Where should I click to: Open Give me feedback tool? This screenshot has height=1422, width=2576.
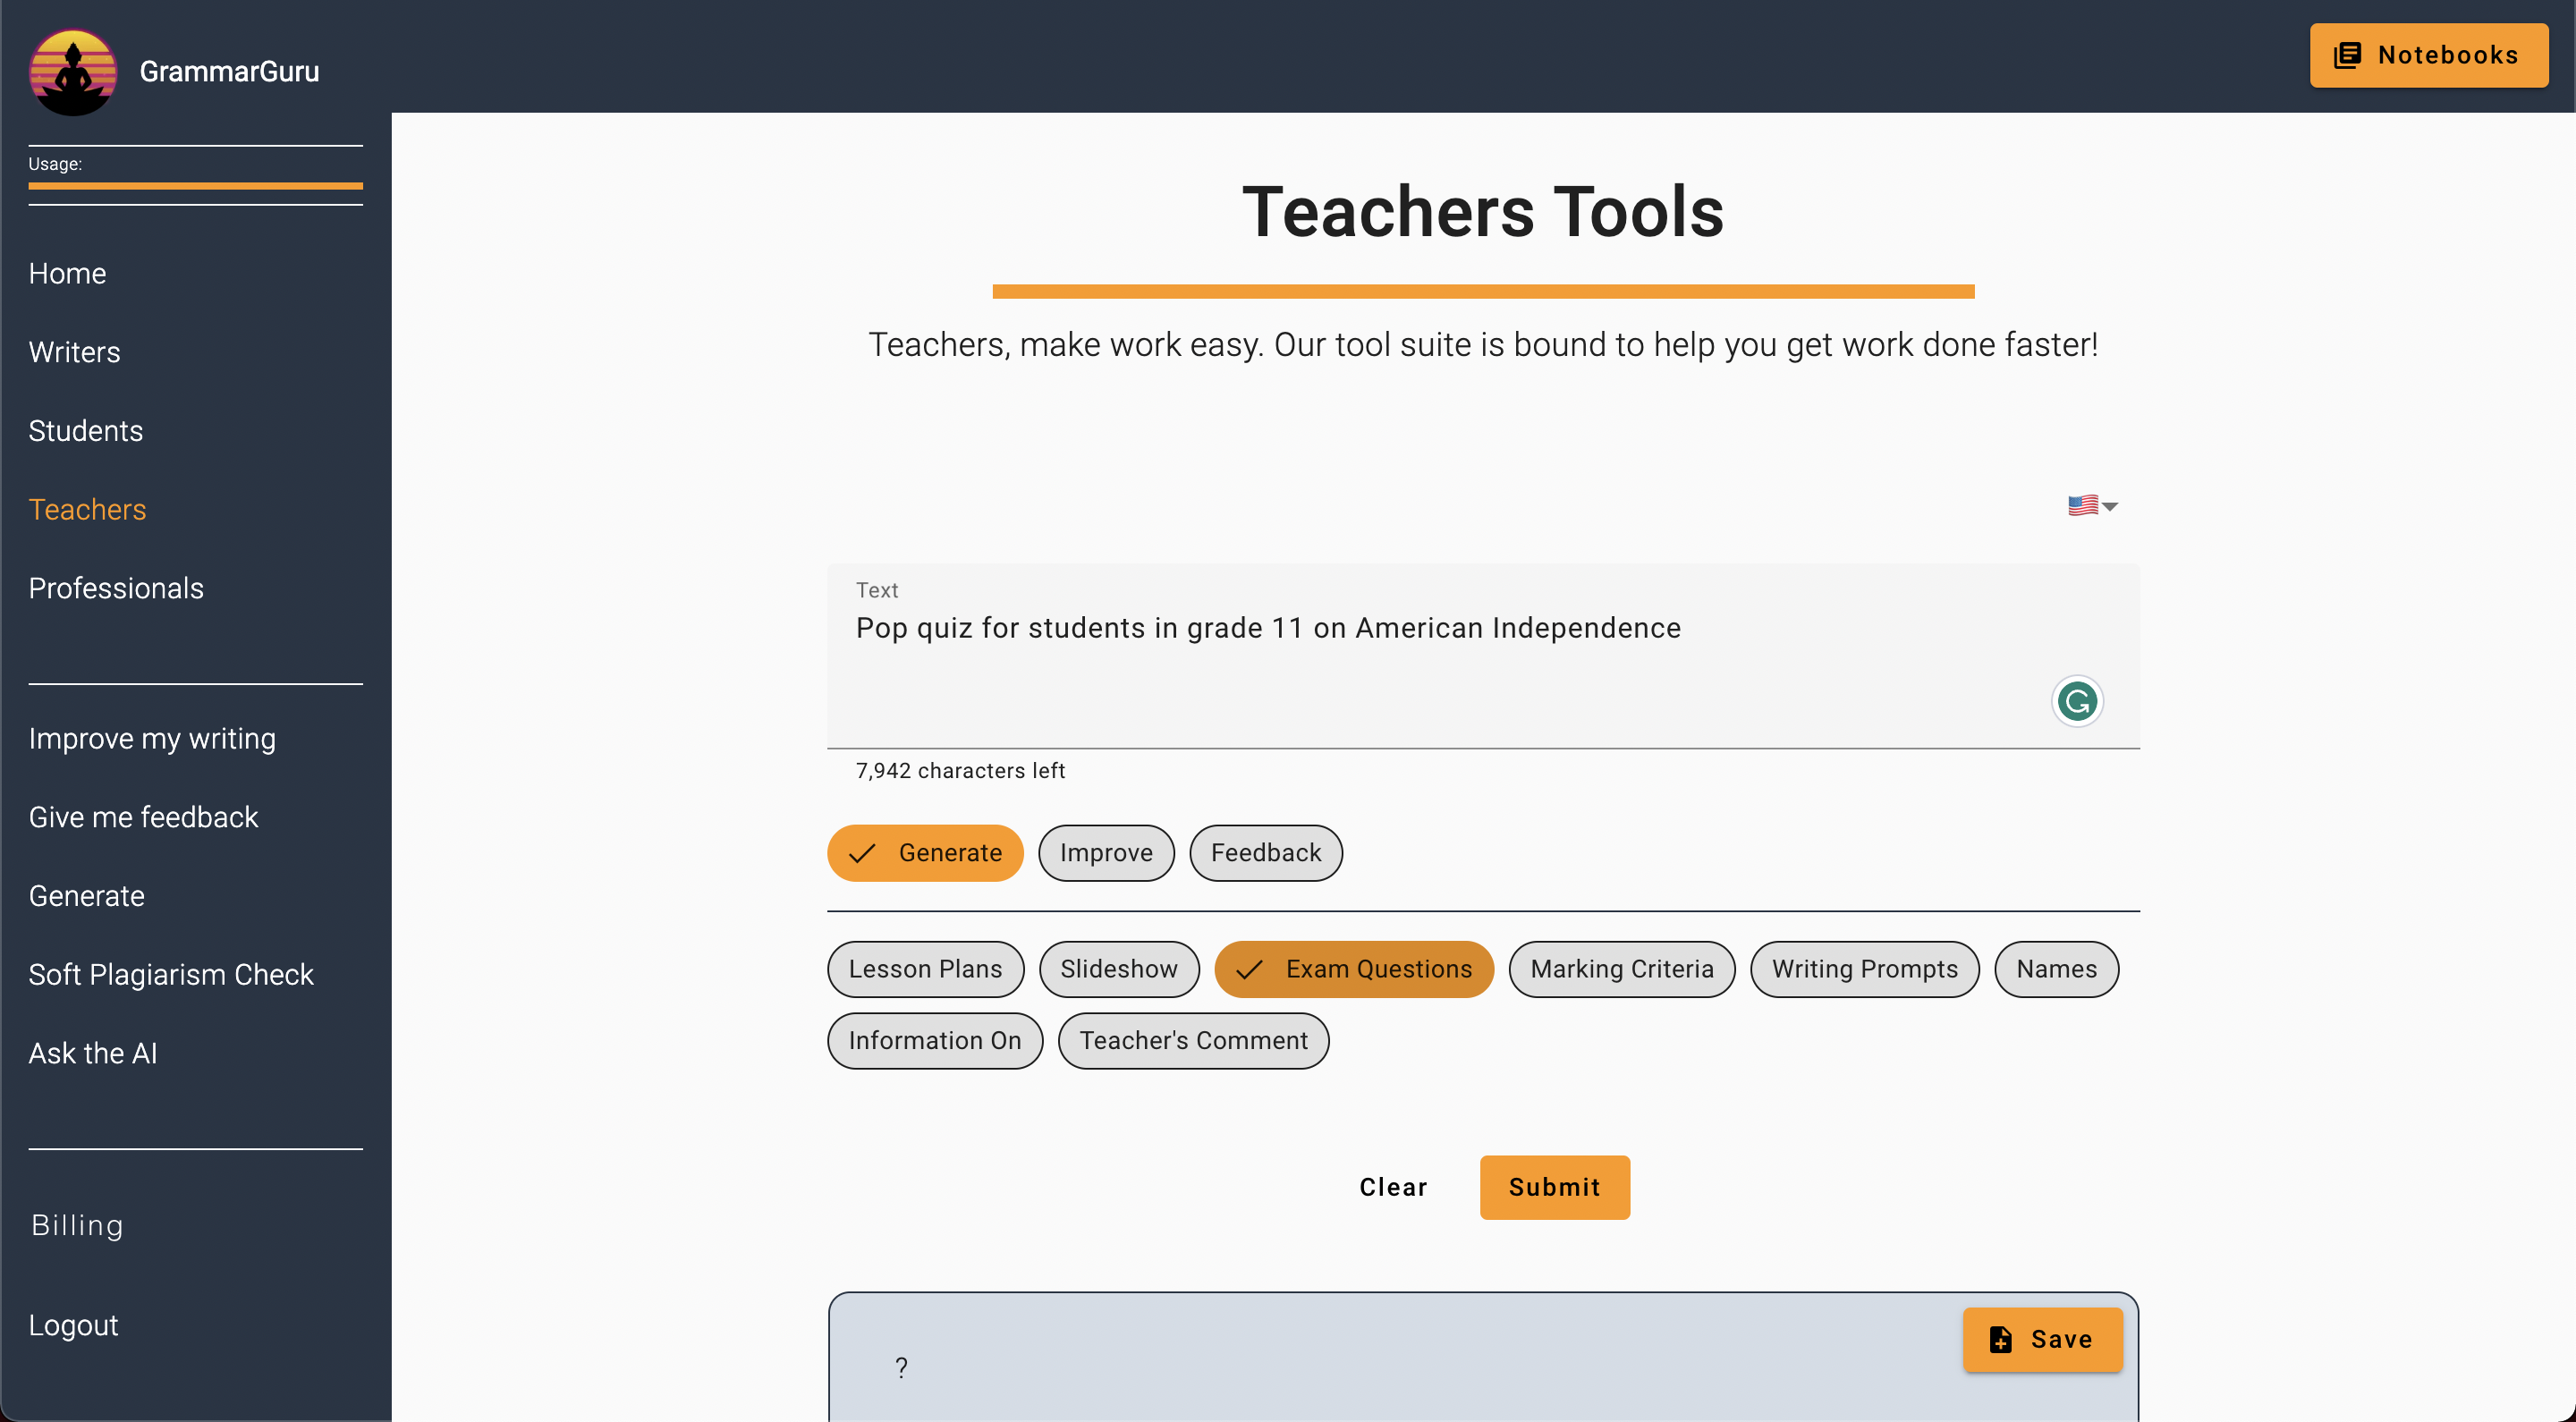click(143, 817)
